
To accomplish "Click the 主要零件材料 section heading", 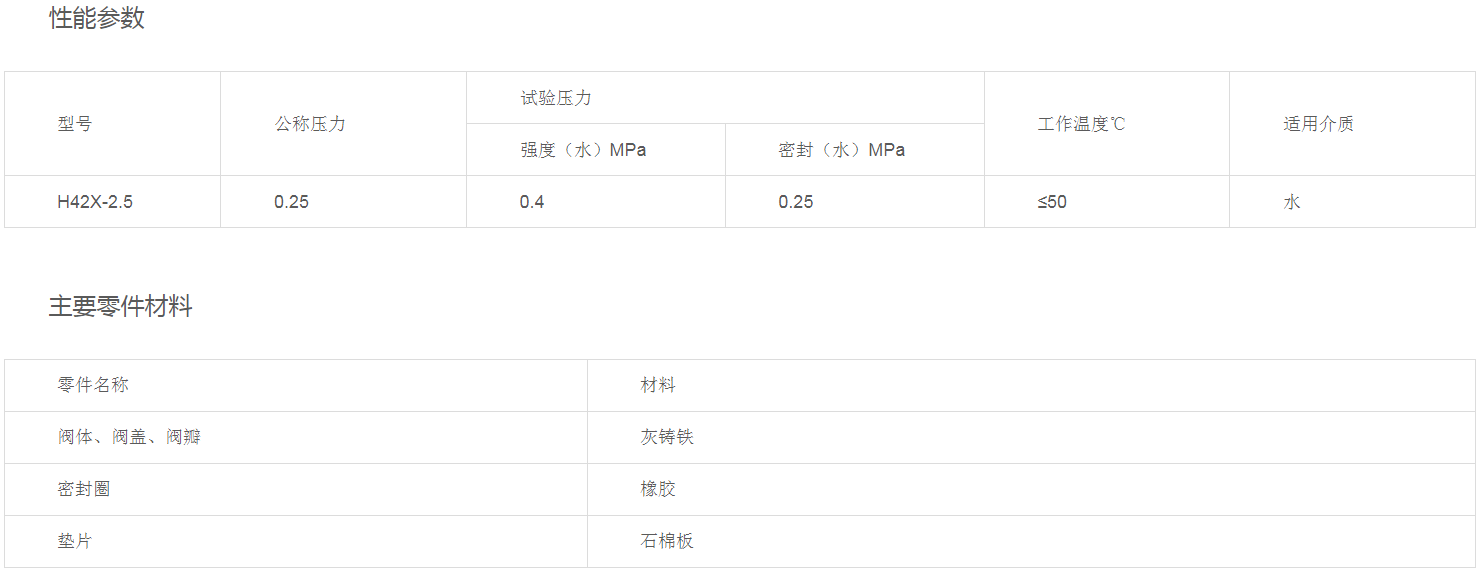I will [121, 307].
